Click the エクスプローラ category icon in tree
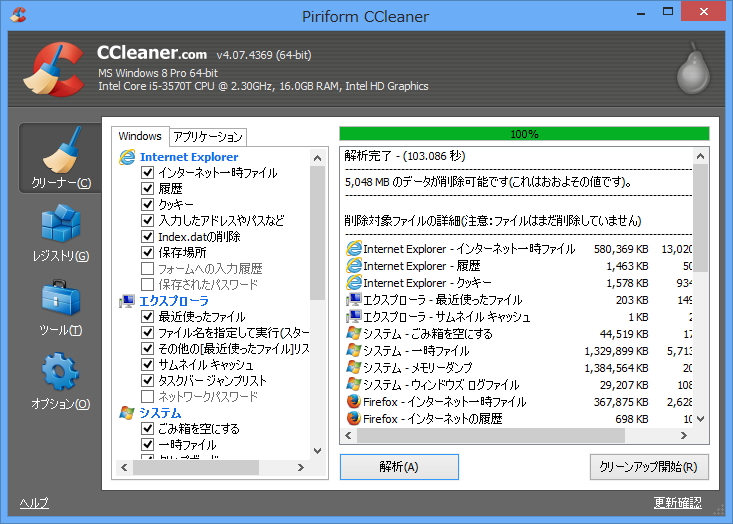 pos(127,301)
